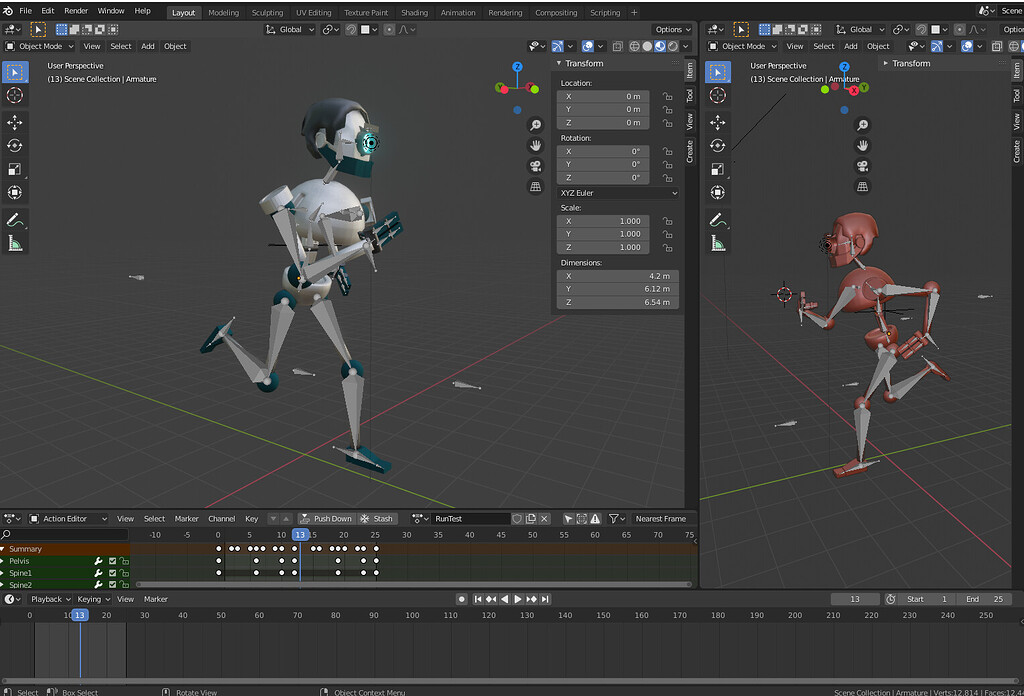This screenshot has width=1024, height=696.
Task: Select the Rotate tool in left viewport
Action: click(15, 145)
